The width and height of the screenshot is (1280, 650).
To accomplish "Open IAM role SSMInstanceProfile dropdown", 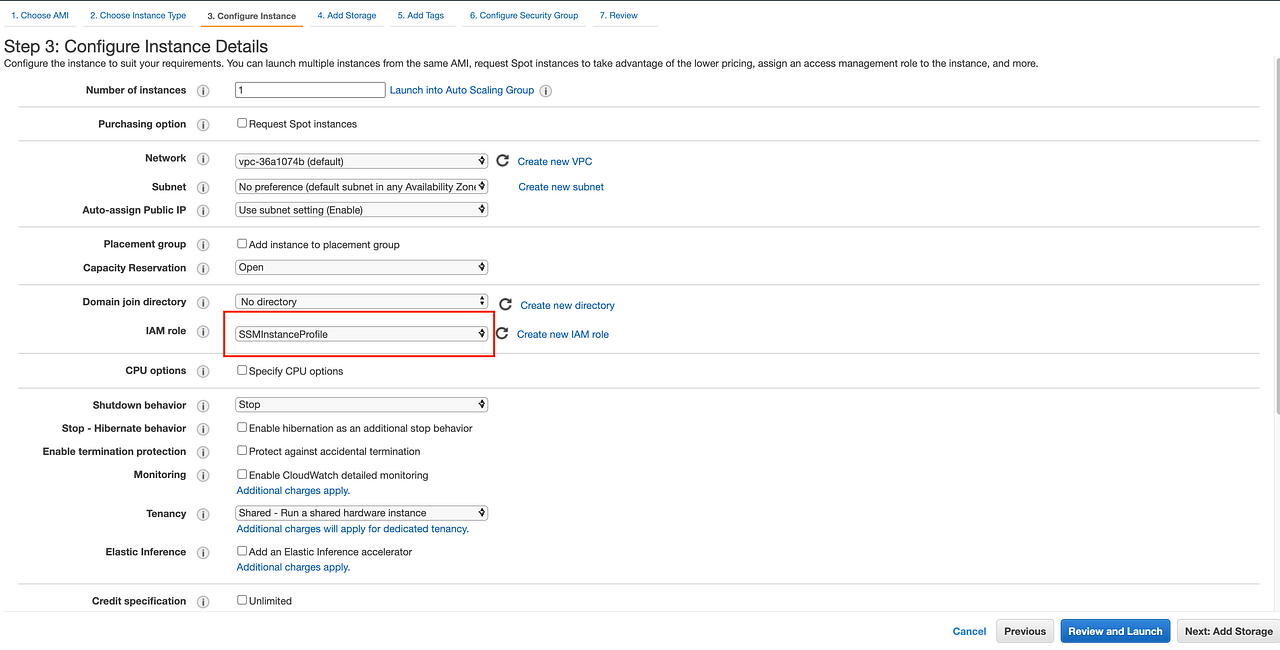I will [x=361, y=334].
